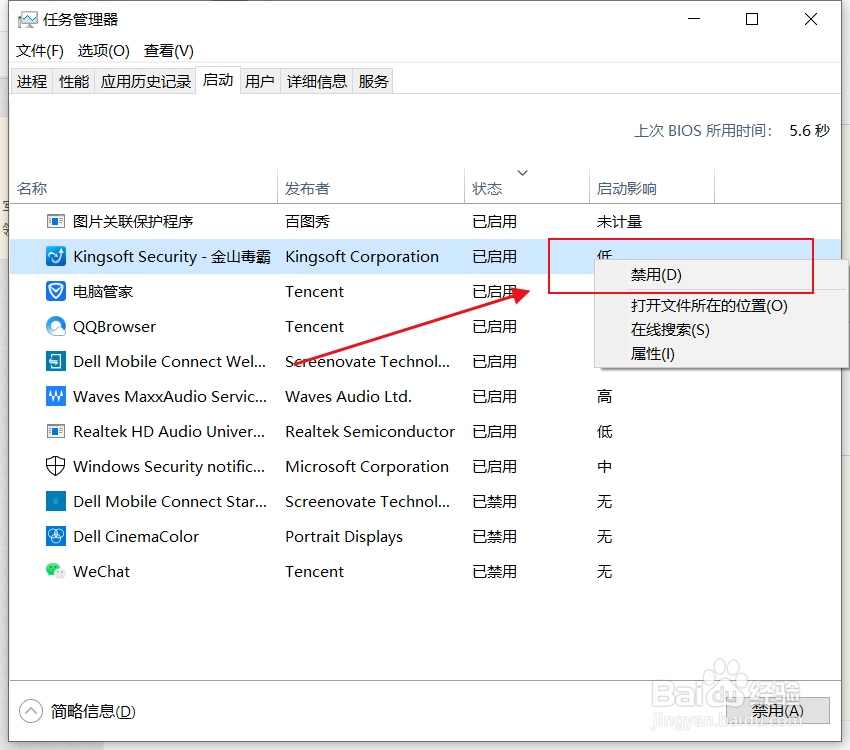Screen dimensions: 850x750
Task: Click the WeChat icon
Action: pyautogui.click(x=55, y=571)
